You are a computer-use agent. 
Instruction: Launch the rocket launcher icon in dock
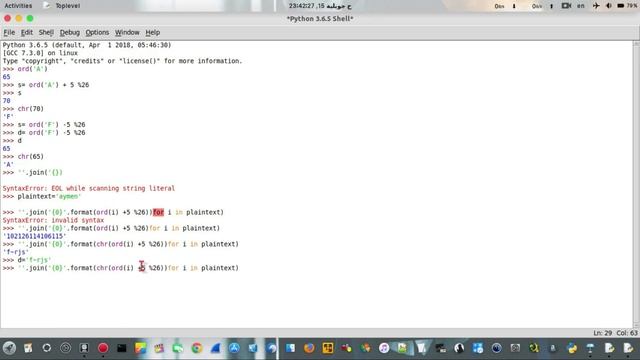(9, 348)
